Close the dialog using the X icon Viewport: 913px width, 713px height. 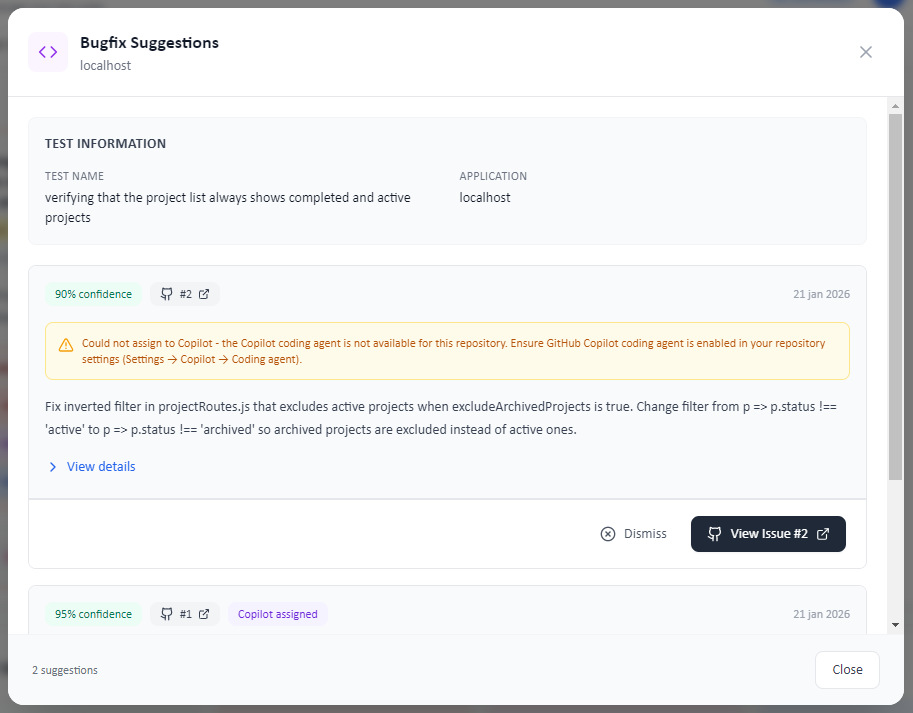(866, 52)
